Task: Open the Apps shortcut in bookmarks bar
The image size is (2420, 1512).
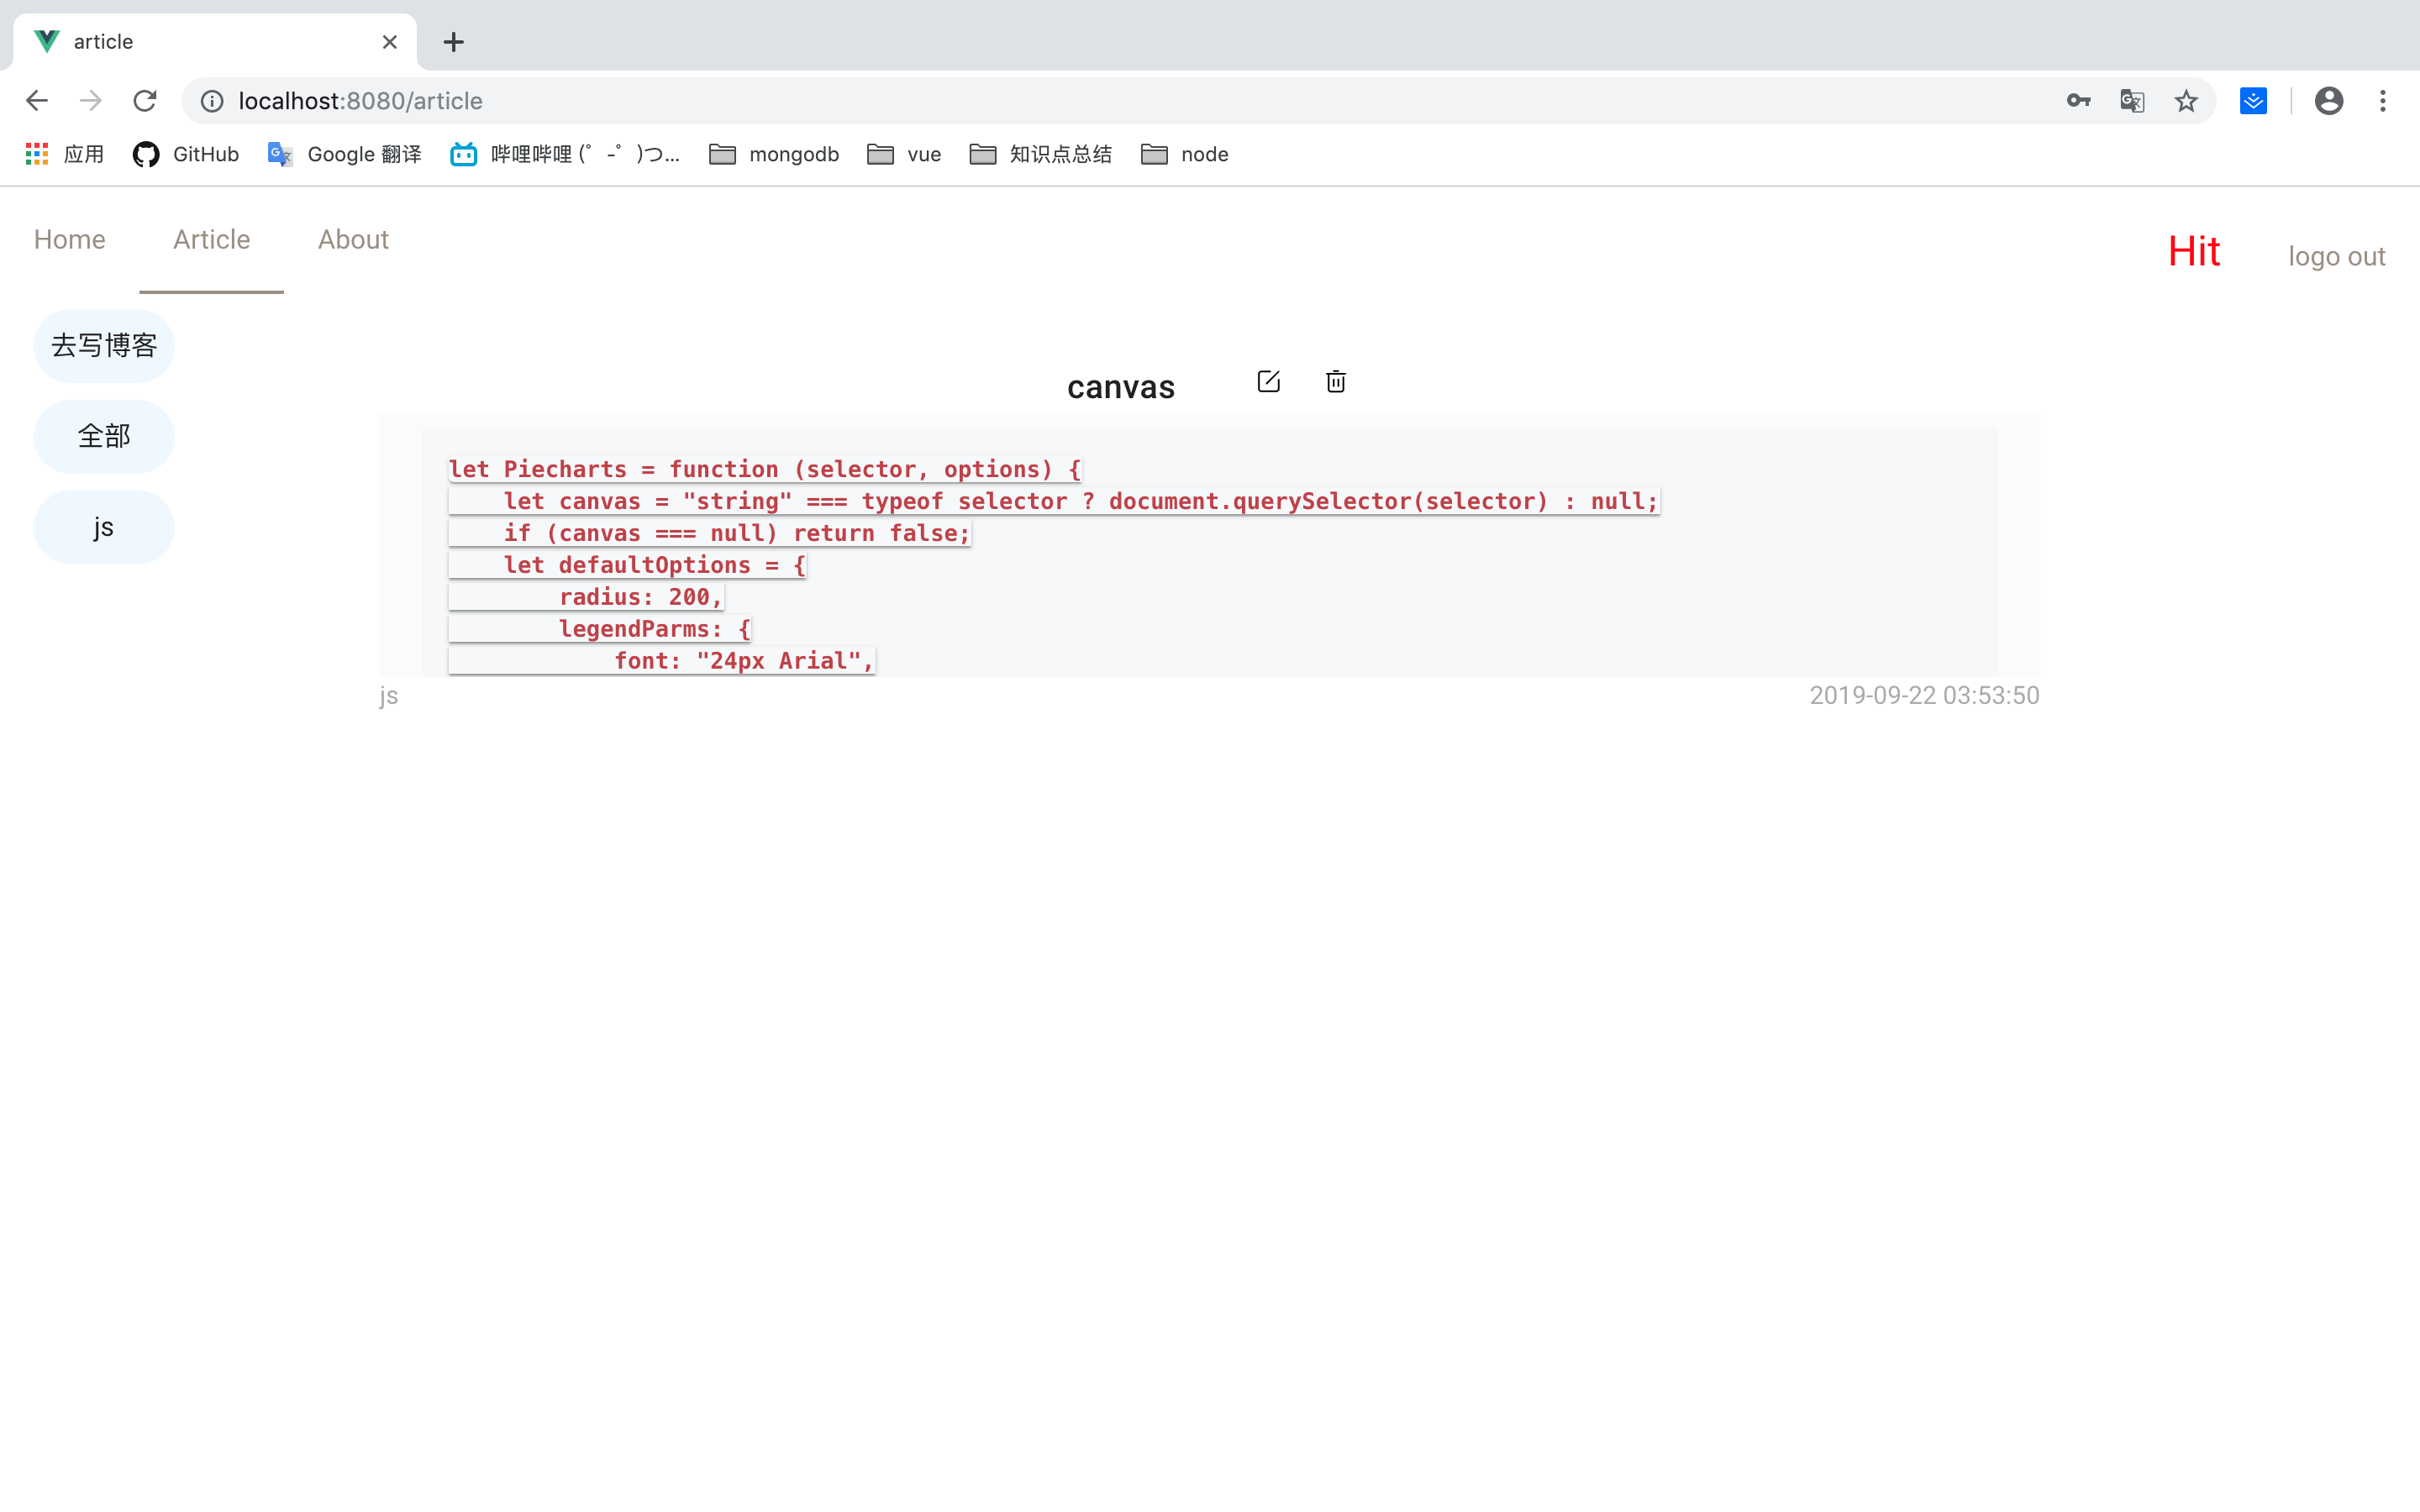Action: pyautogui.click(x=65, y=154)
